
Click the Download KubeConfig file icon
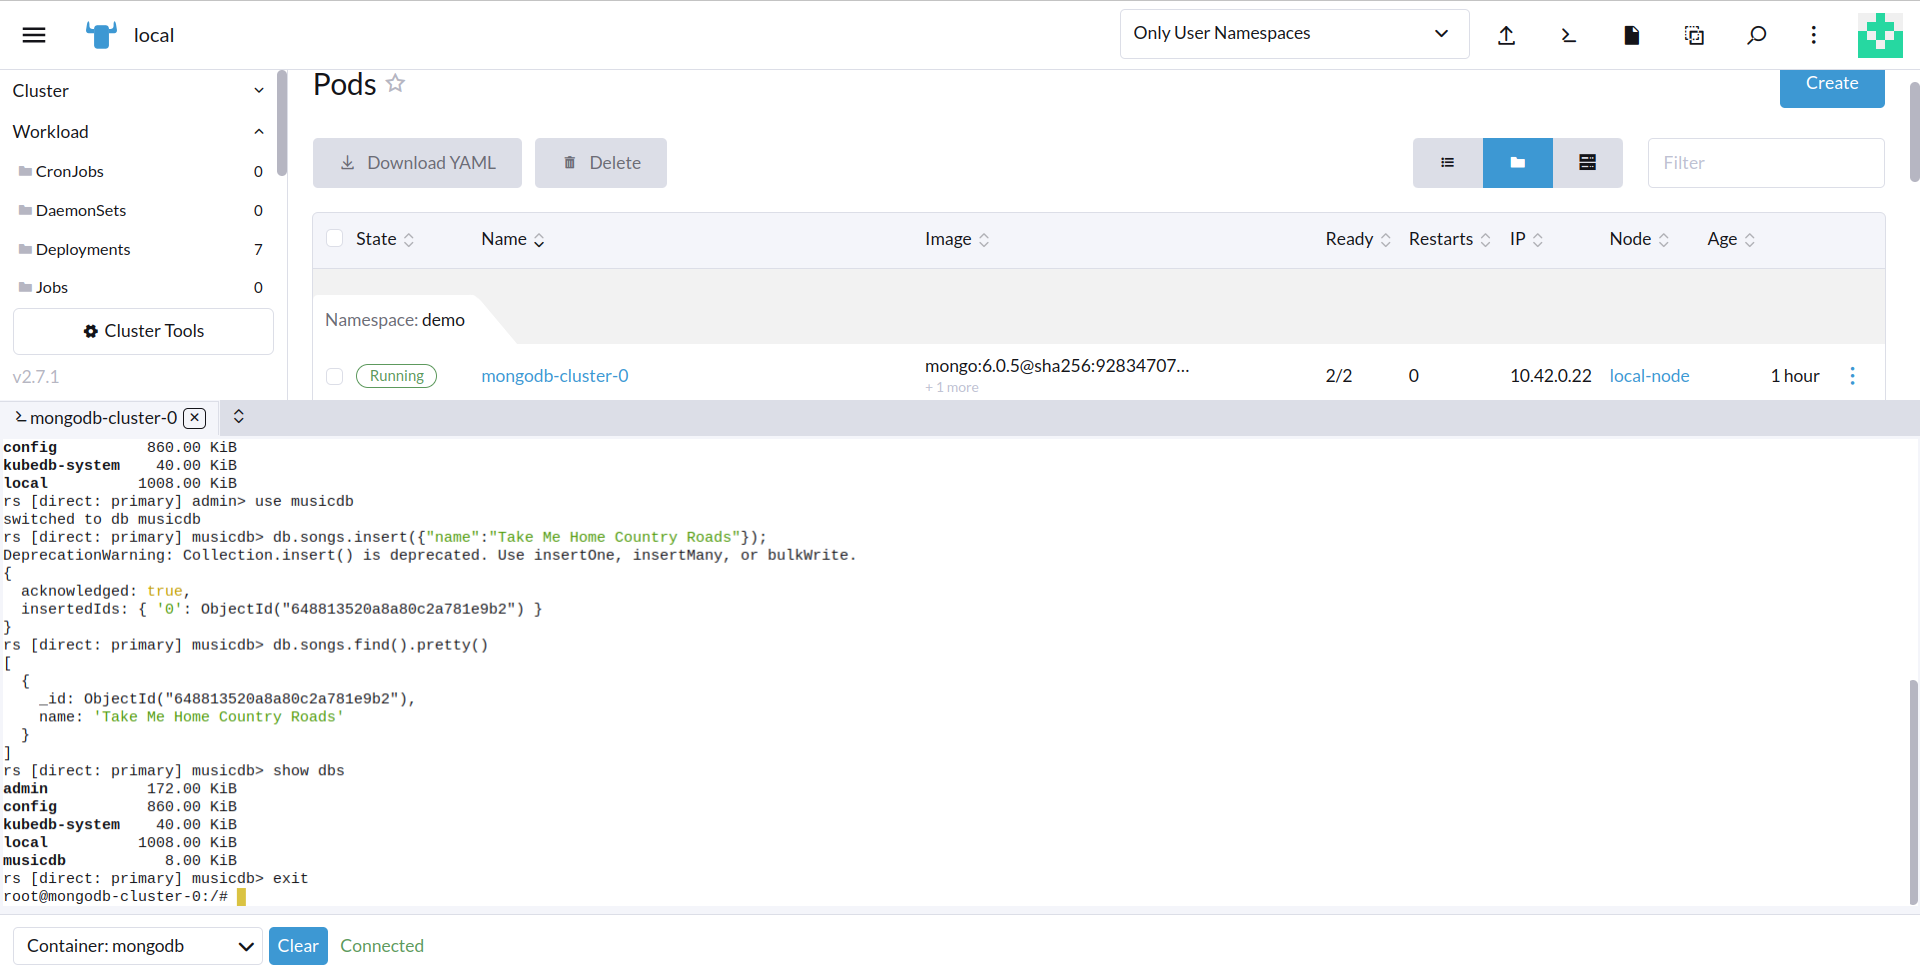coord(1631,35)
